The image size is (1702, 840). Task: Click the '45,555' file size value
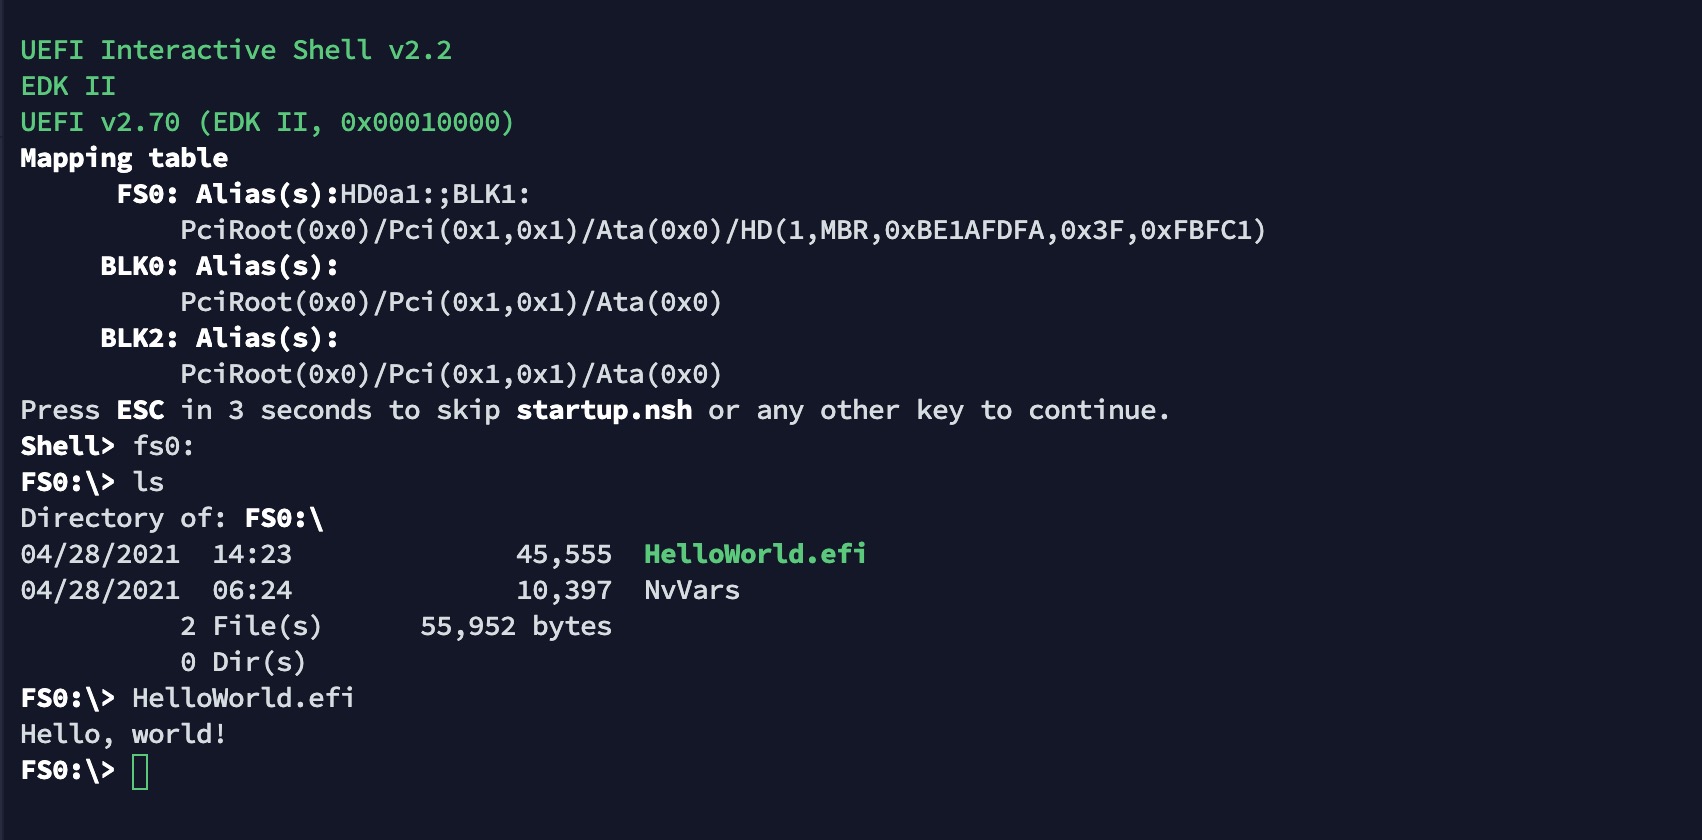(563, 554)
